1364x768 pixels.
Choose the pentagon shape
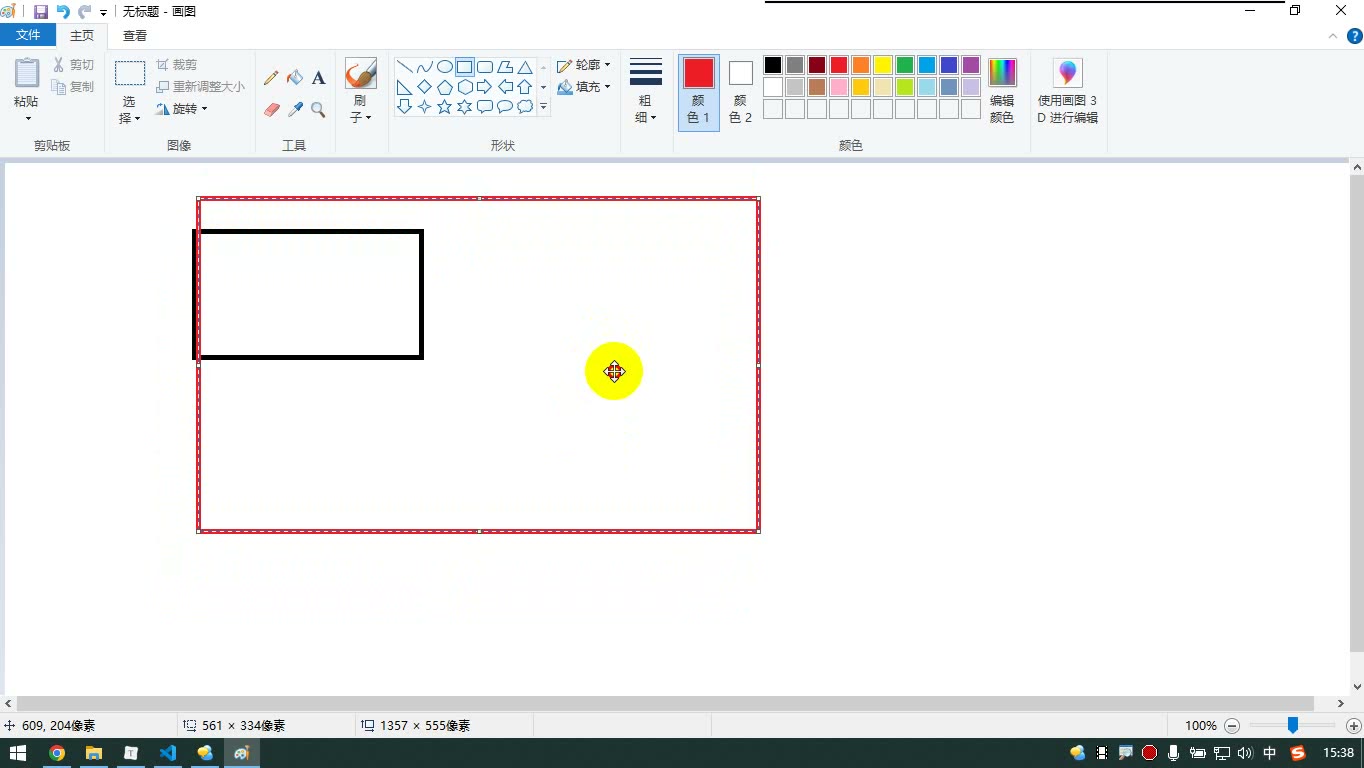(x=445, y=87)
